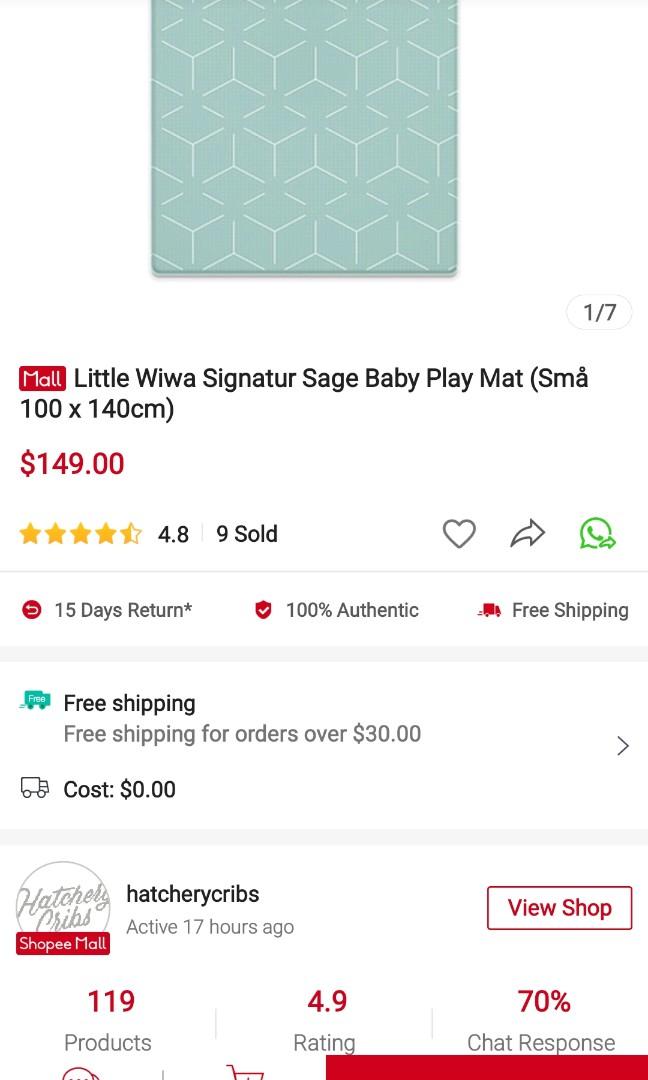Click the 100% Authentic badge icon
Viewport: 648px width, 1080px height.
pos(263,610)
